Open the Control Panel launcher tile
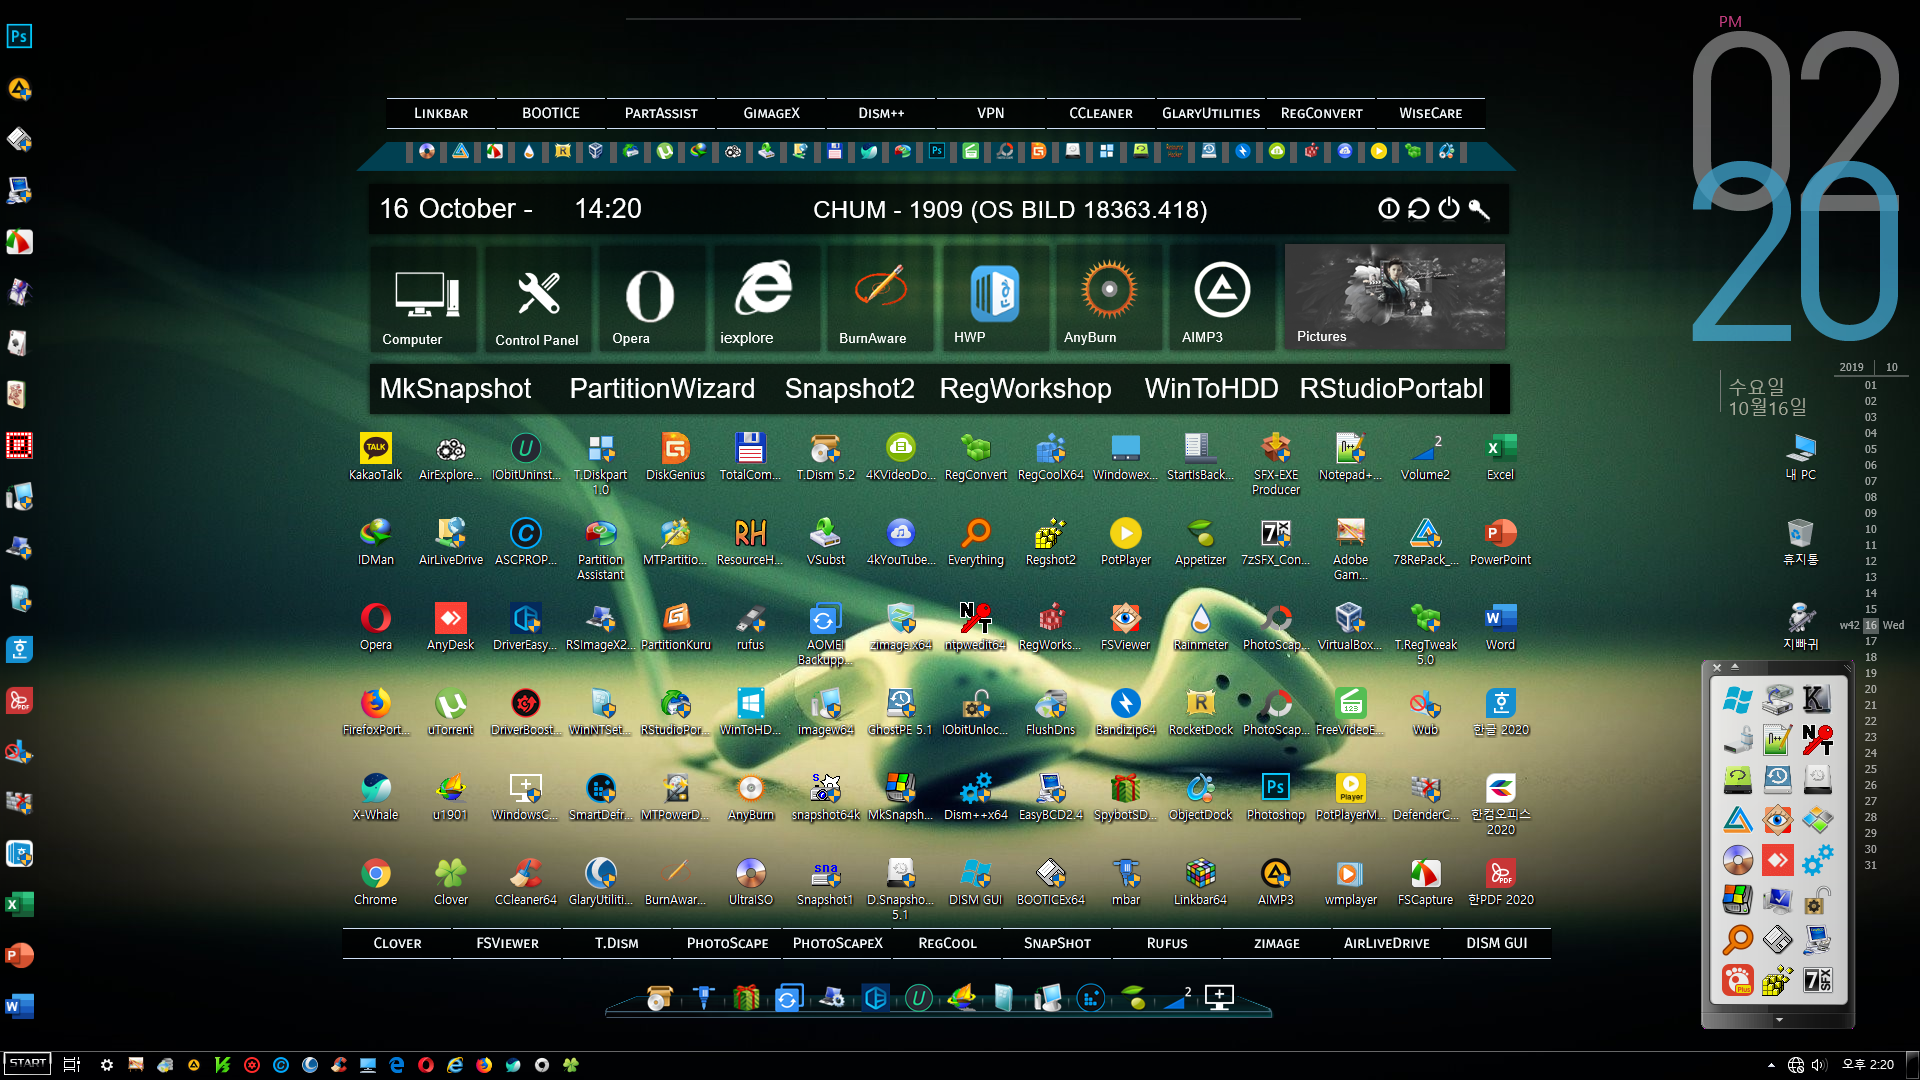 (x=538, y=300)
